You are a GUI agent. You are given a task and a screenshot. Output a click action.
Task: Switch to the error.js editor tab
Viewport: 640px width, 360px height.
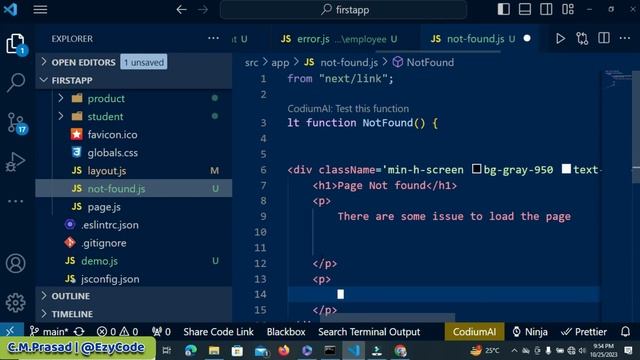tap(338, 39)
